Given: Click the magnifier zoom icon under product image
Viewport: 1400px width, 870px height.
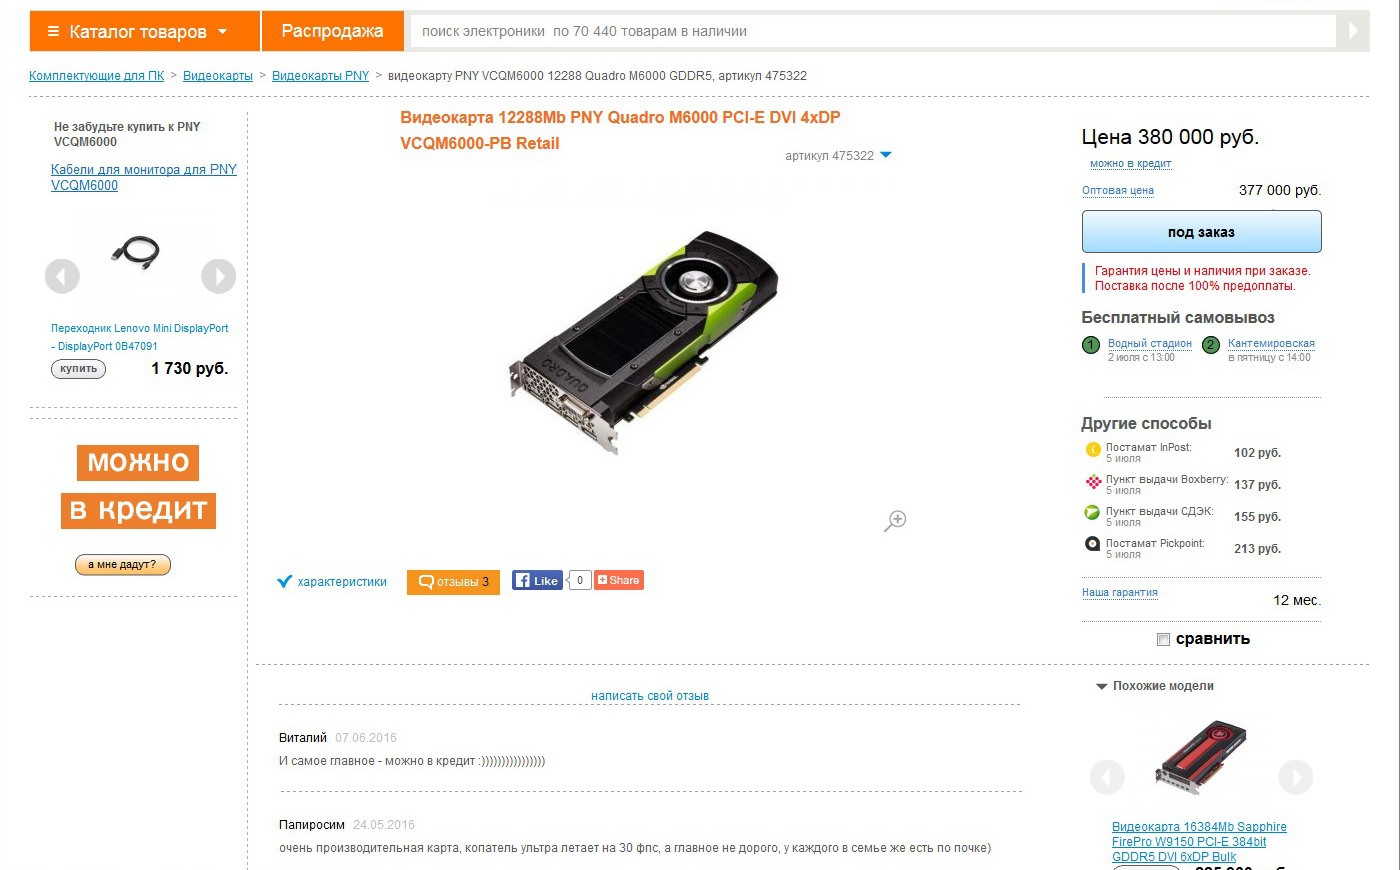Looking at the screenshot, I should click(x=895, y=520).
